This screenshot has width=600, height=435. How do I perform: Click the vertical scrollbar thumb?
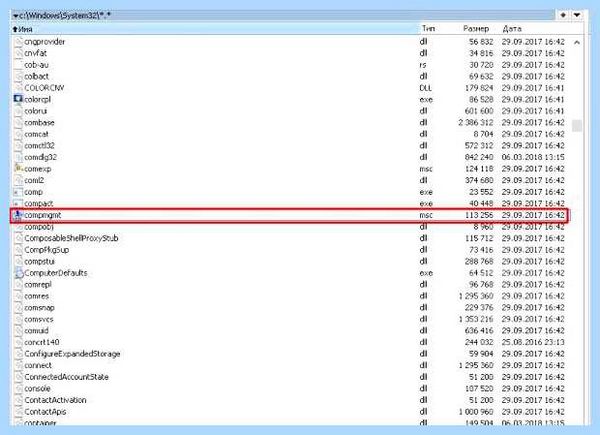click(577, 125)
